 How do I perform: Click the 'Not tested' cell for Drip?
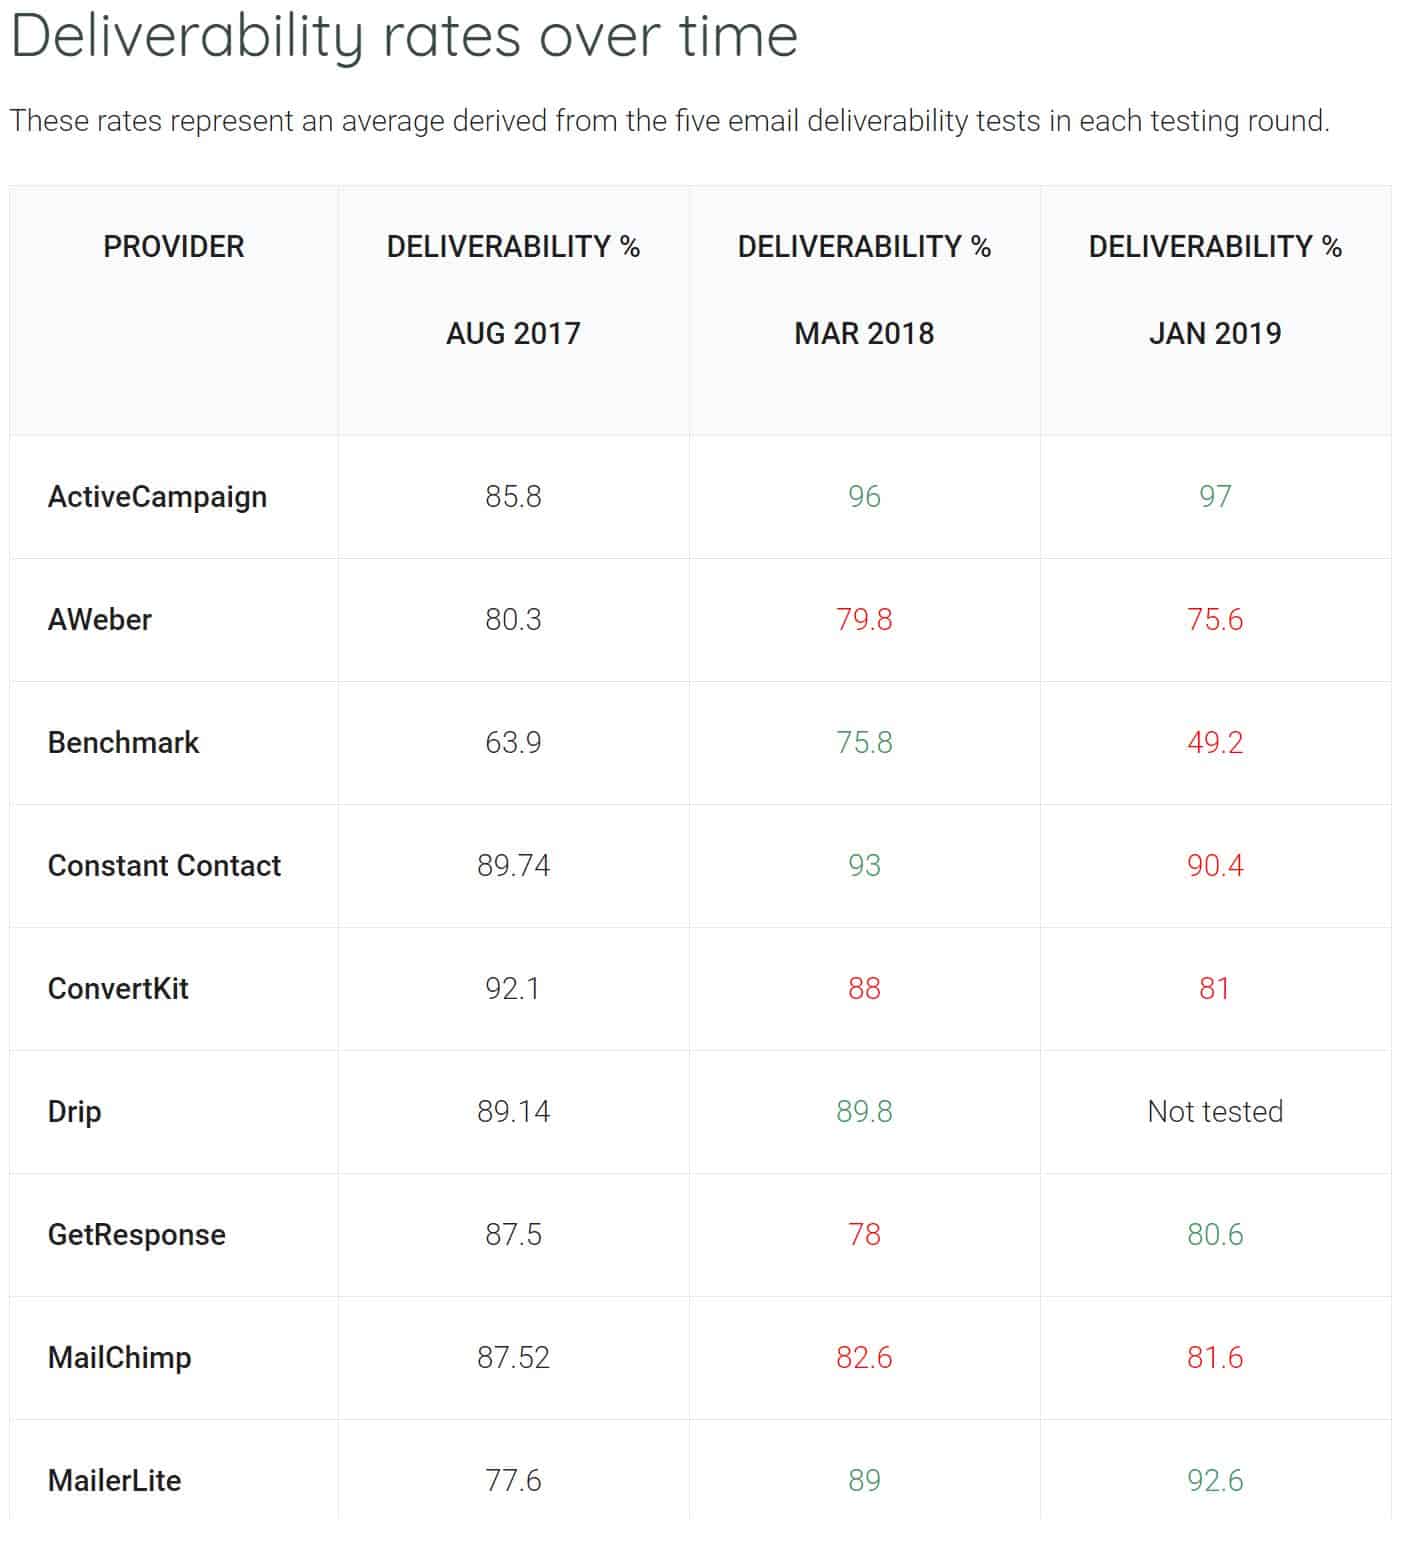[x=1215, y=1112]
